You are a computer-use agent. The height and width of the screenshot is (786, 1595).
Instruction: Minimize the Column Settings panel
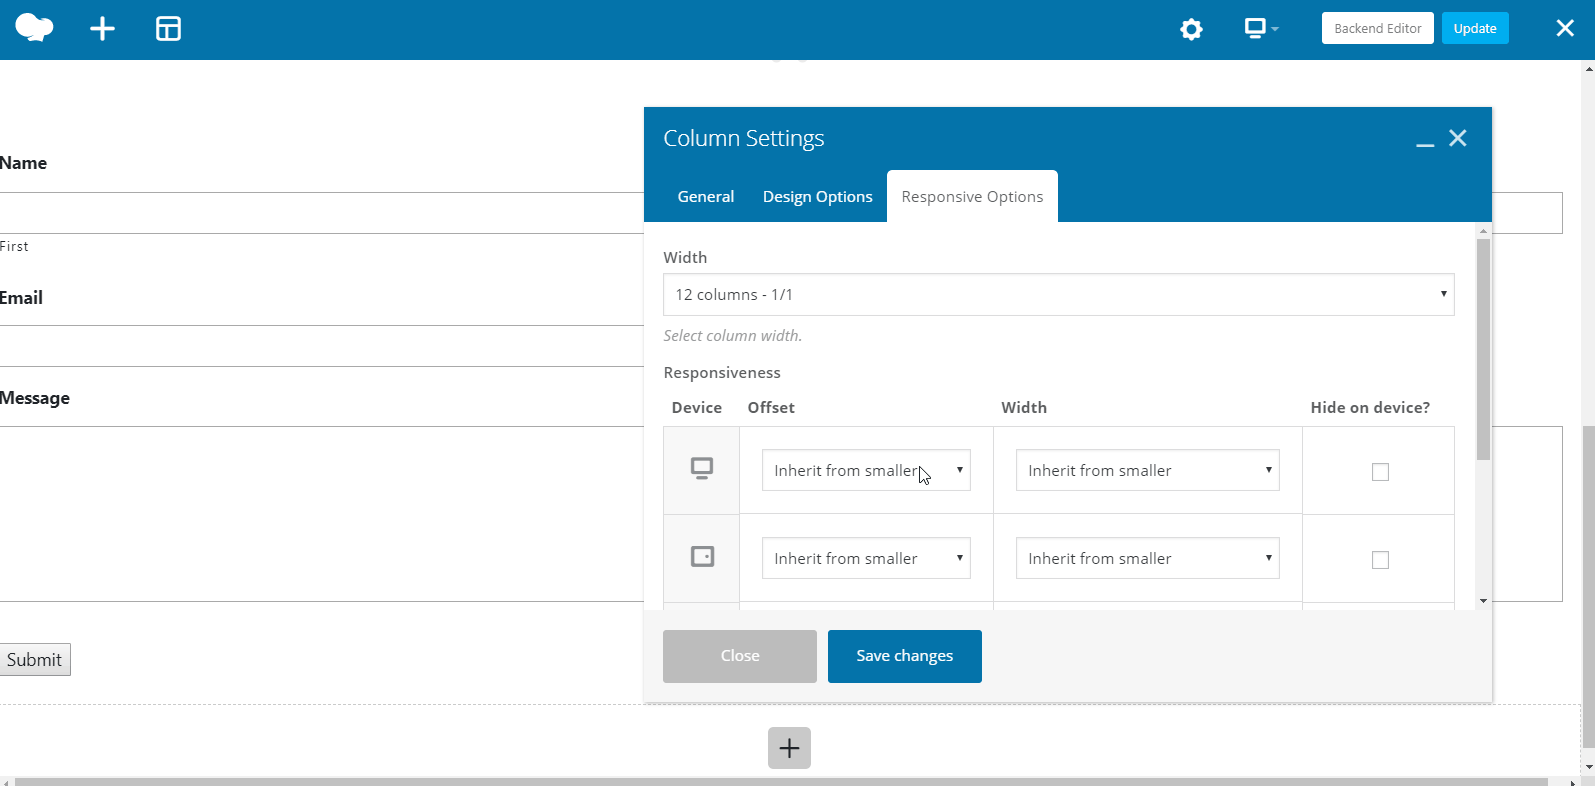pos(1425,140)
